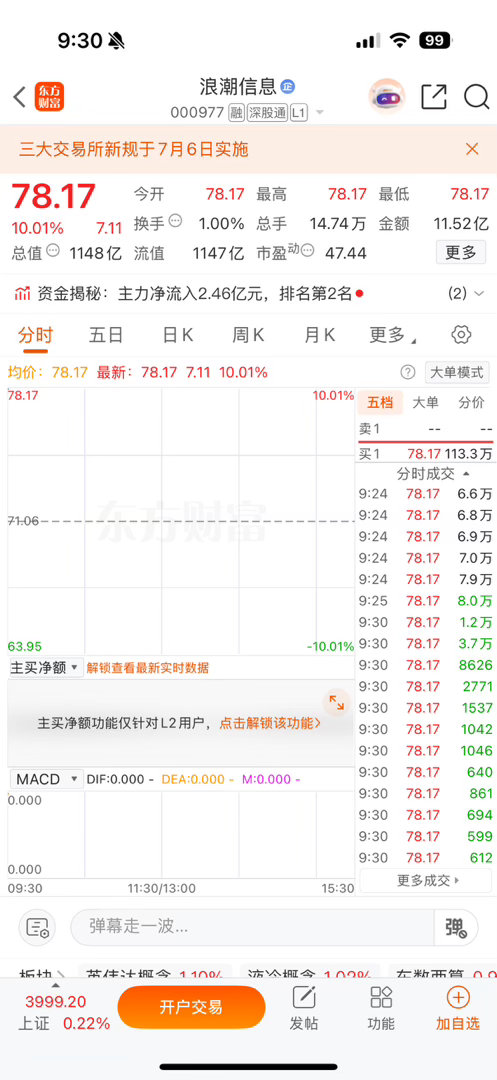Screen dimensions: 497x1080
Task: Click the 更多 quote details button
Action: tap(461, 253)
